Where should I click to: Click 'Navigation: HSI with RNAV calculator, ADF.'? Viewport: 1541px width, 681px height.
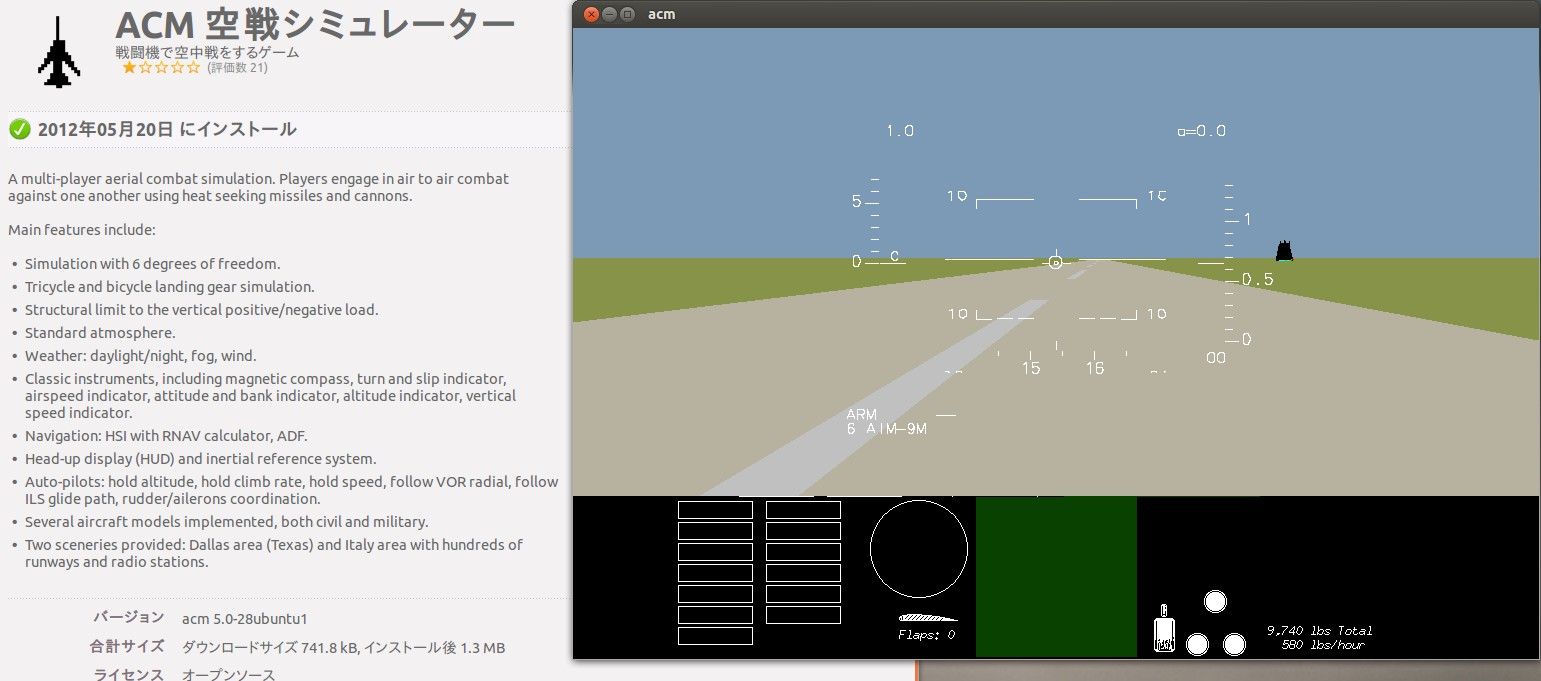point(166,436)
